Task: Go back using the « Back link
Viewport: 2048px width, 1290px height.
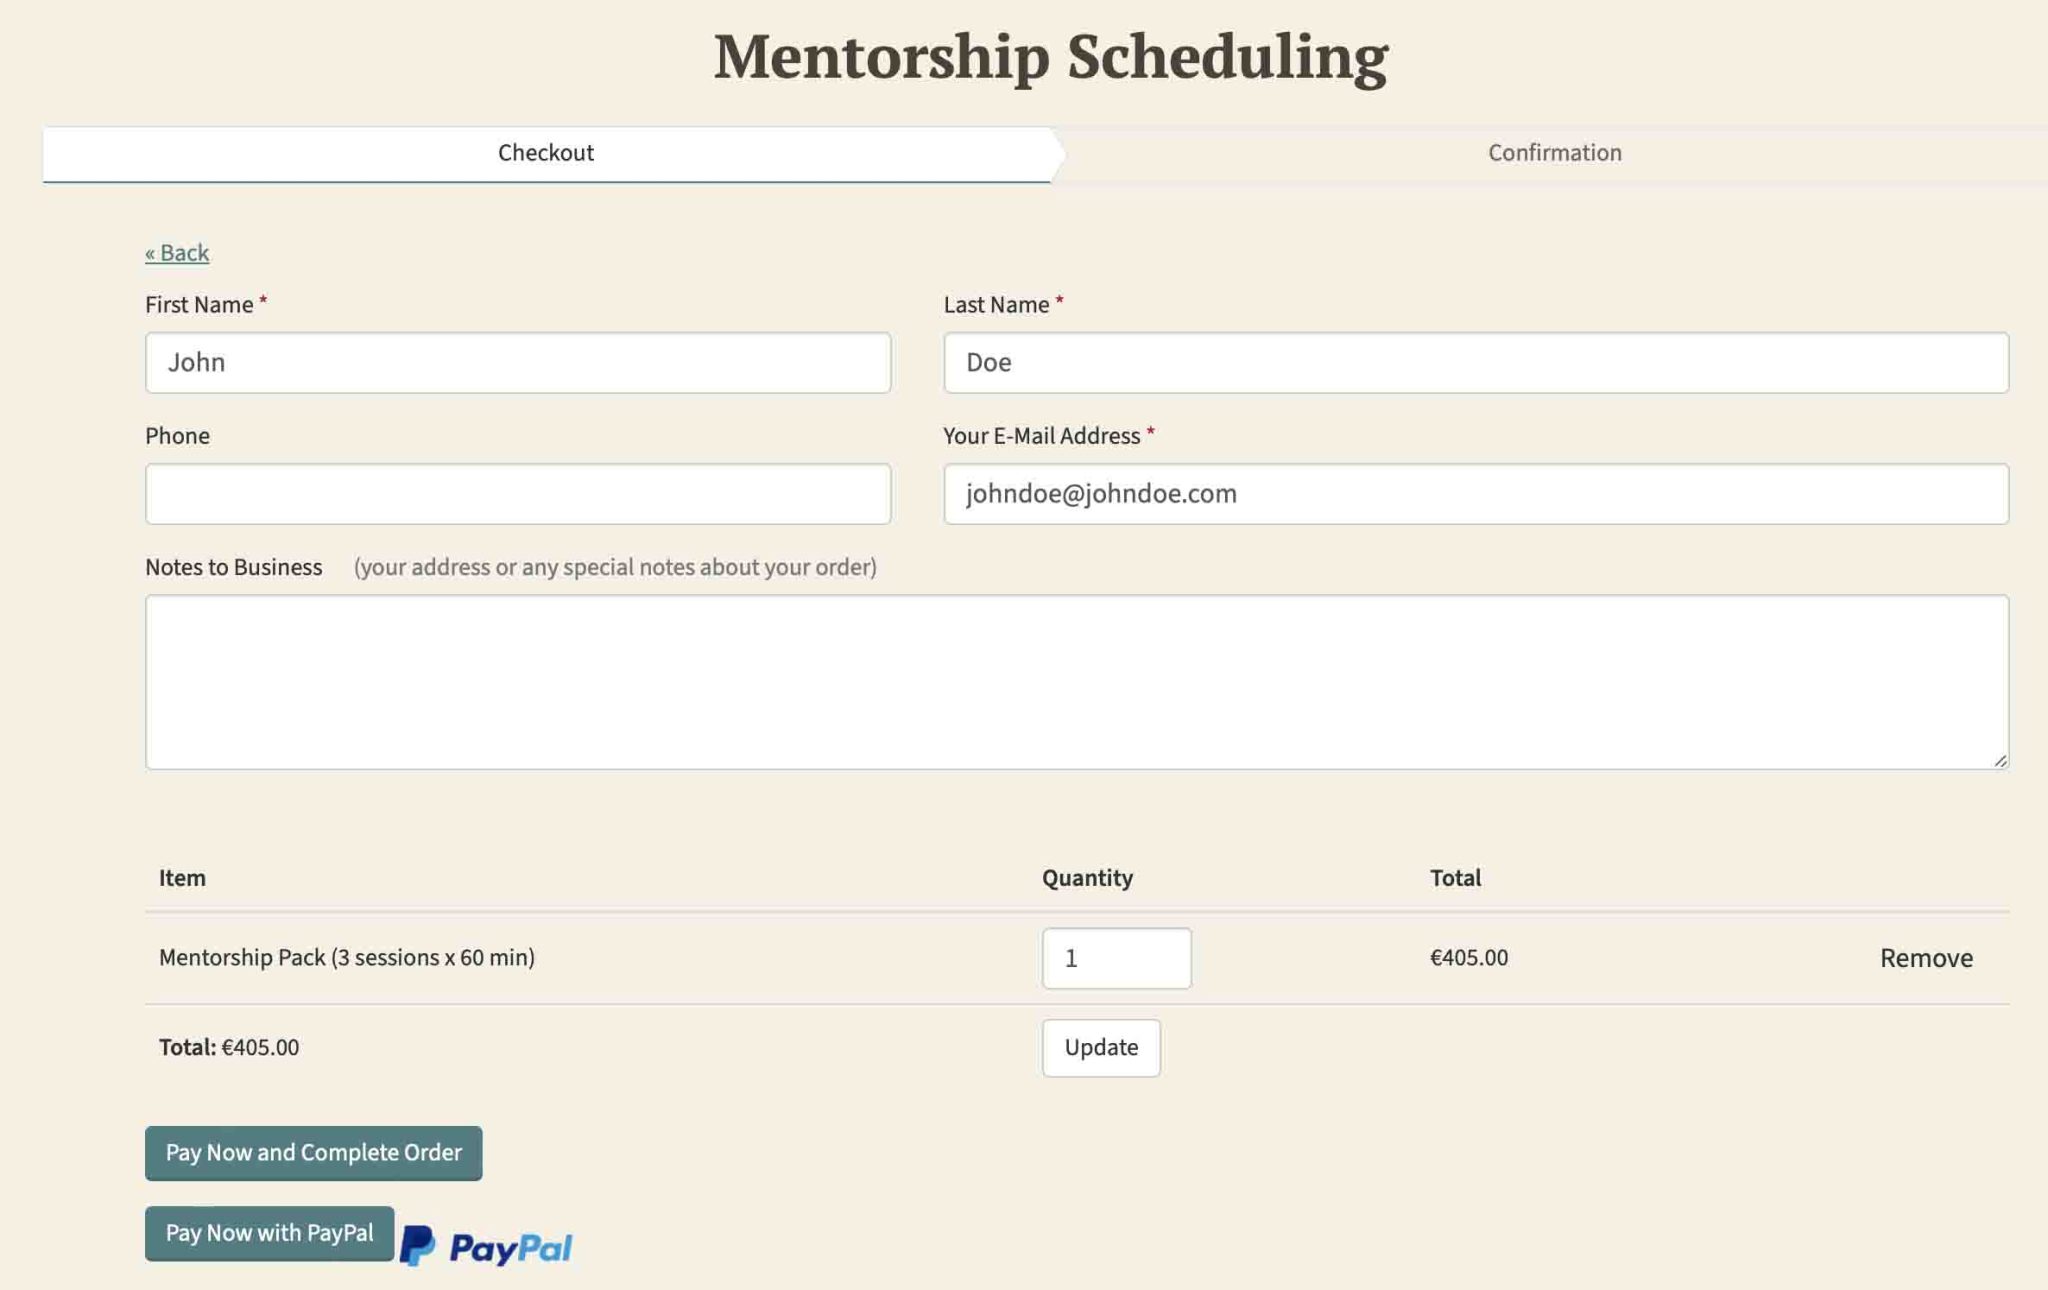Action: (x=177, y=253)
